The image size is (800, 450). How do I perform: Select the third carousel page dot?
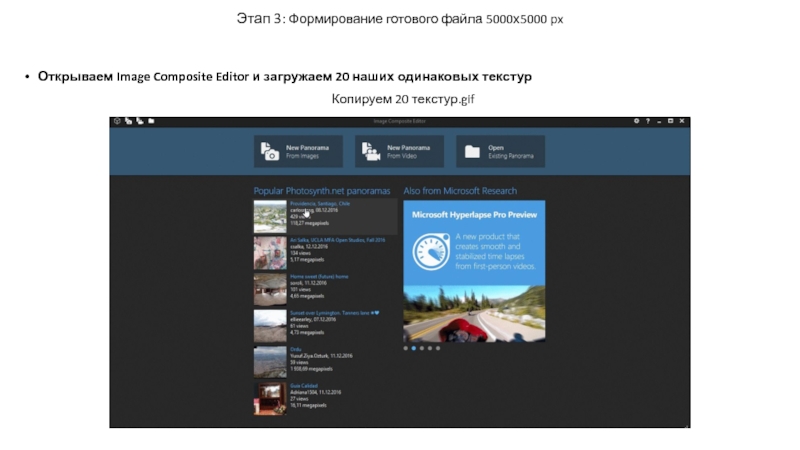[x=422, y=348]
